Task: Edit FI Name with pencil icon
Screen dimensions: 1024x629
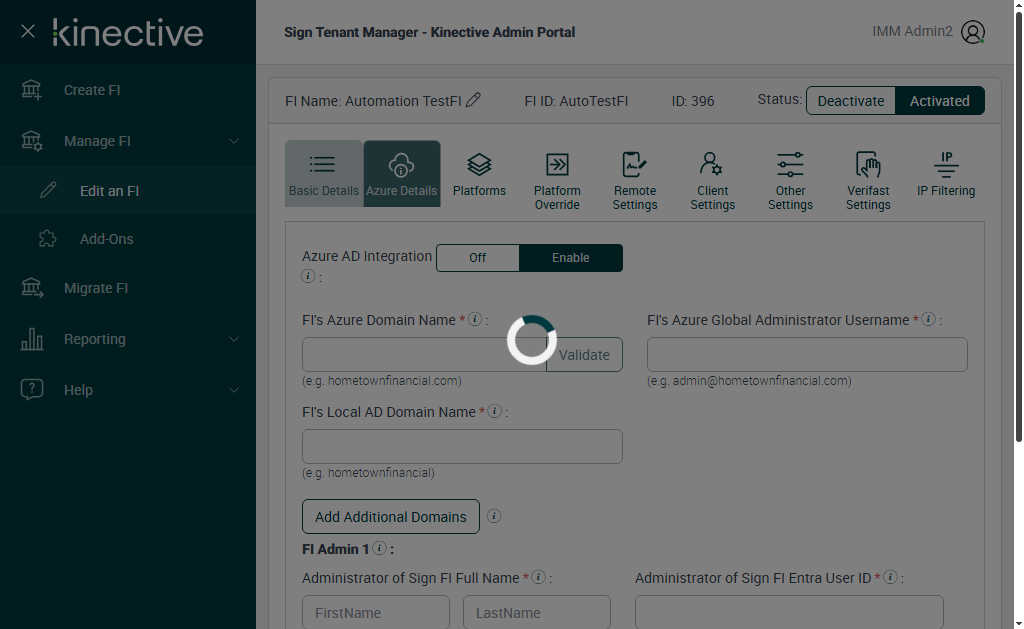Action: pos(473,100)
